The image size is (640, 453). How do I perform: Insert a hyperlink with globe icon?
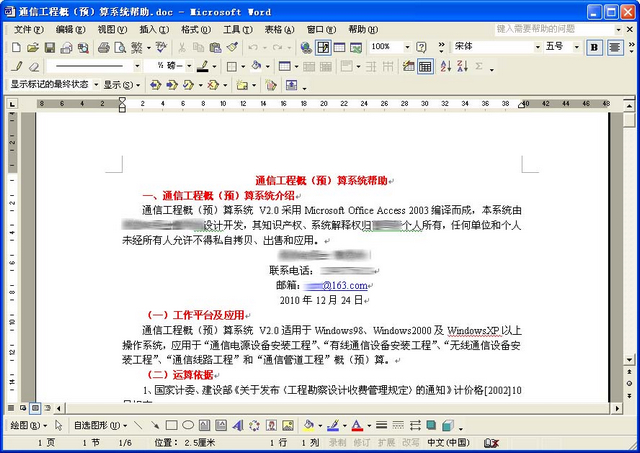306,47
